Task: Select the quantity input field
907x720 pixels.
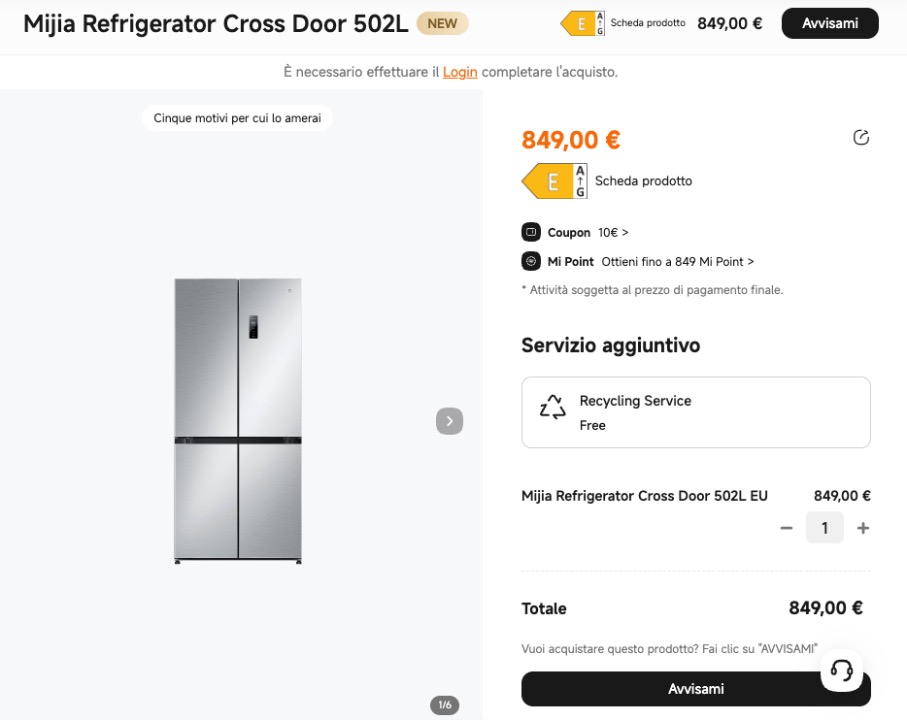Action: (x=825, y=527)
